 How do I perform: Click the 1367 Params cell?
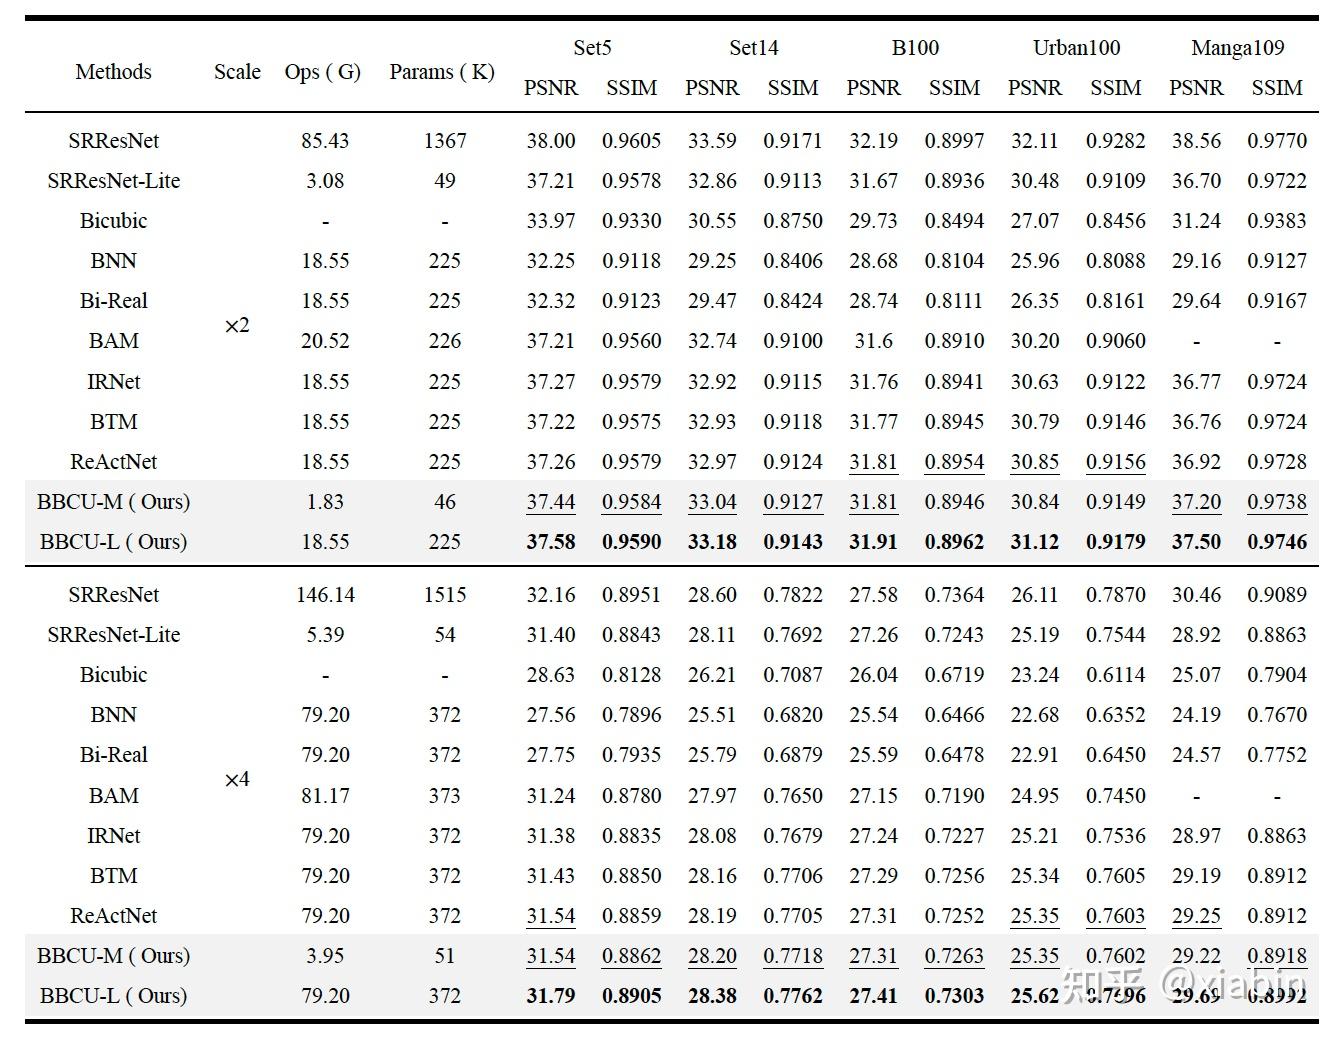pyautogui.click(x=445, y=141)
